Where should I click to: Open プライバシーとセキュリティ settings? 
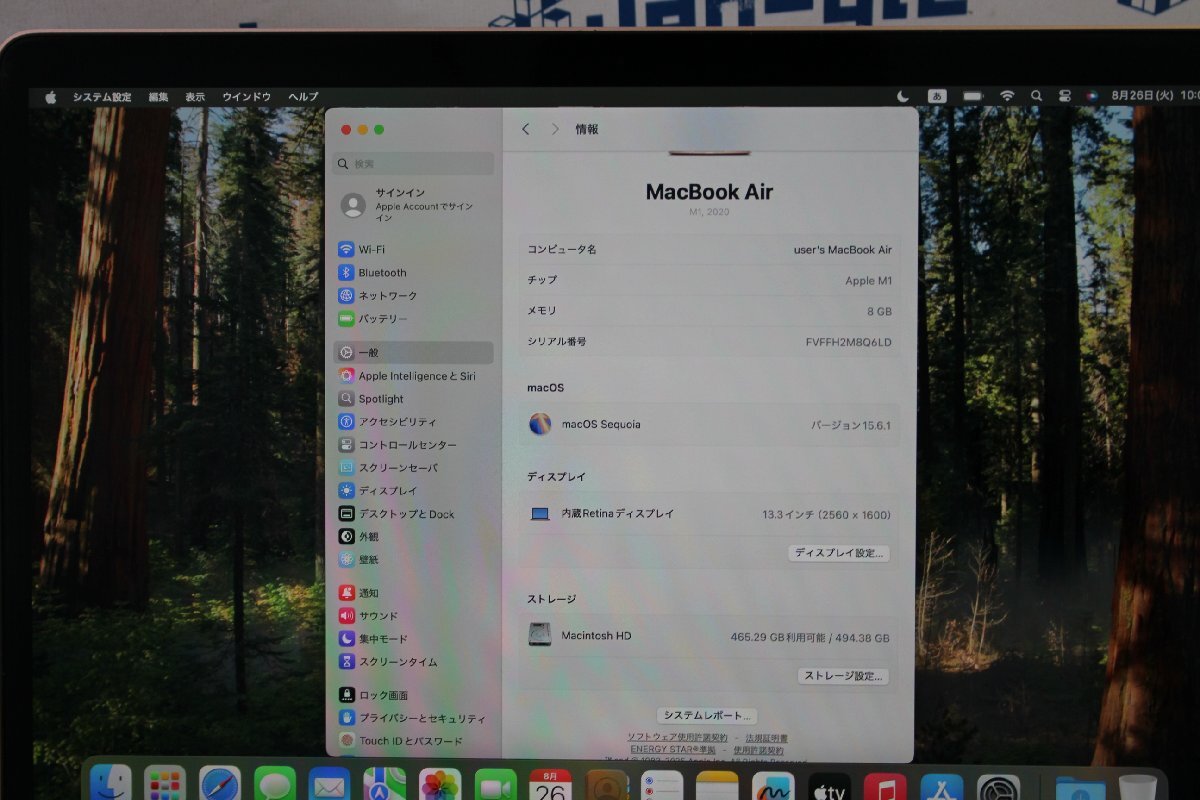click(x=413, y=718)
